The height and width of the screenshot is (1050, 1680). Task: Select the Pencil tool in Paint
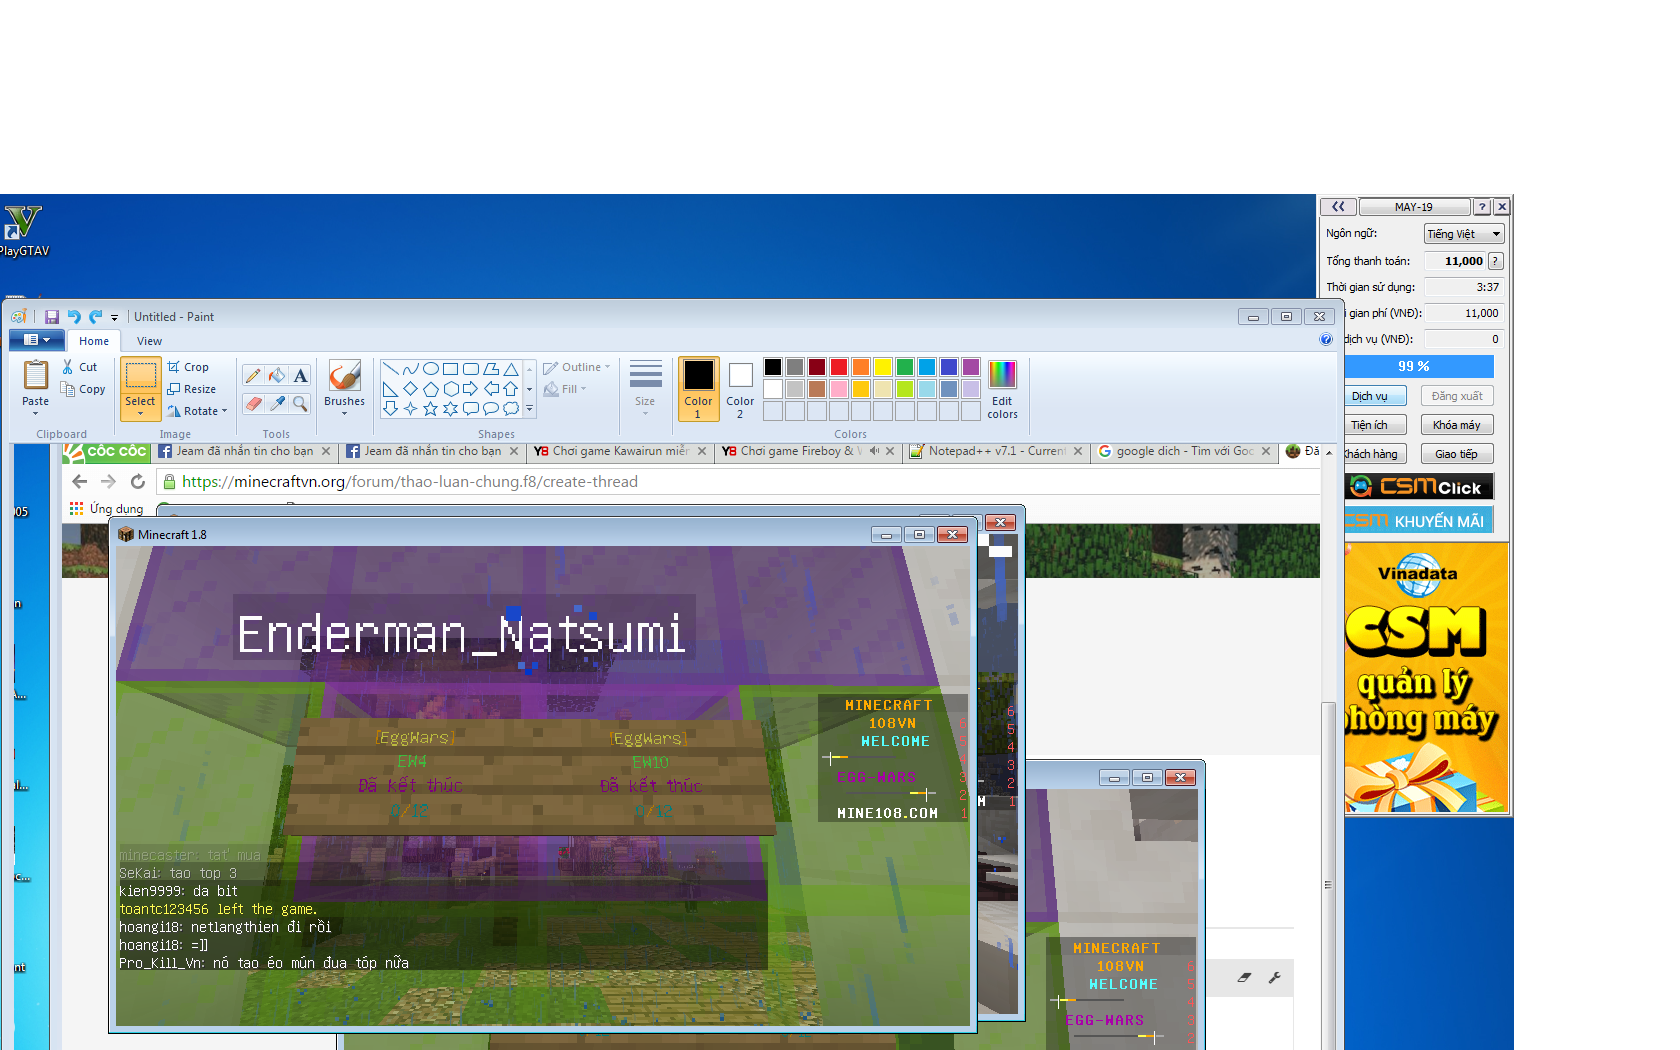[253, 376]
